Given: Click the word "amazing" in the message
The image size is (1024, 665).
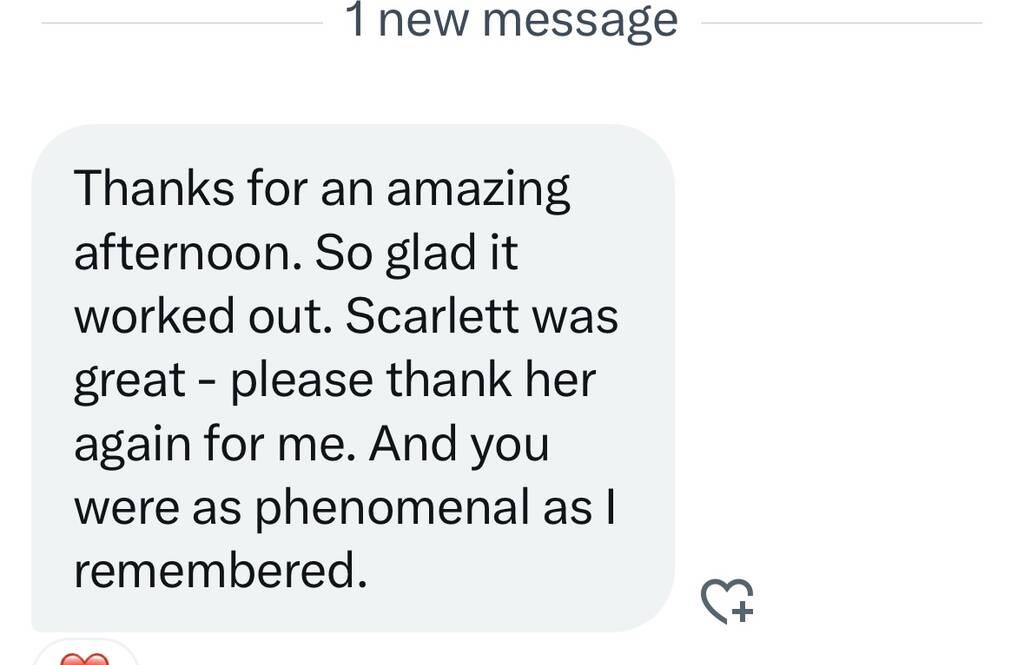Looking at the screenshot, I should [x=478, y=190].
